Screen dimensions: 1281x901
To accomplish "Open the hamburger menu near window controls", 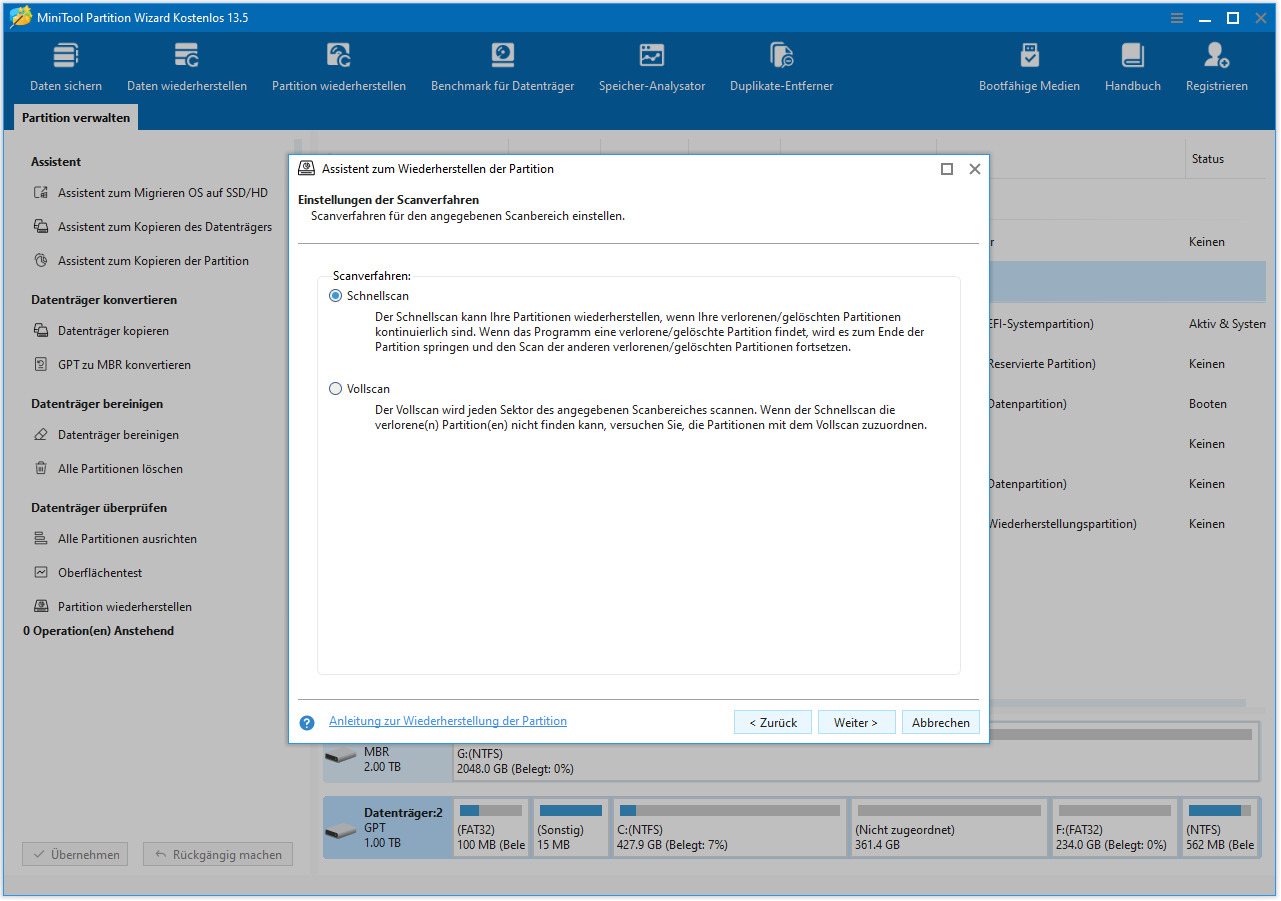I will [x=1176, y=17].
